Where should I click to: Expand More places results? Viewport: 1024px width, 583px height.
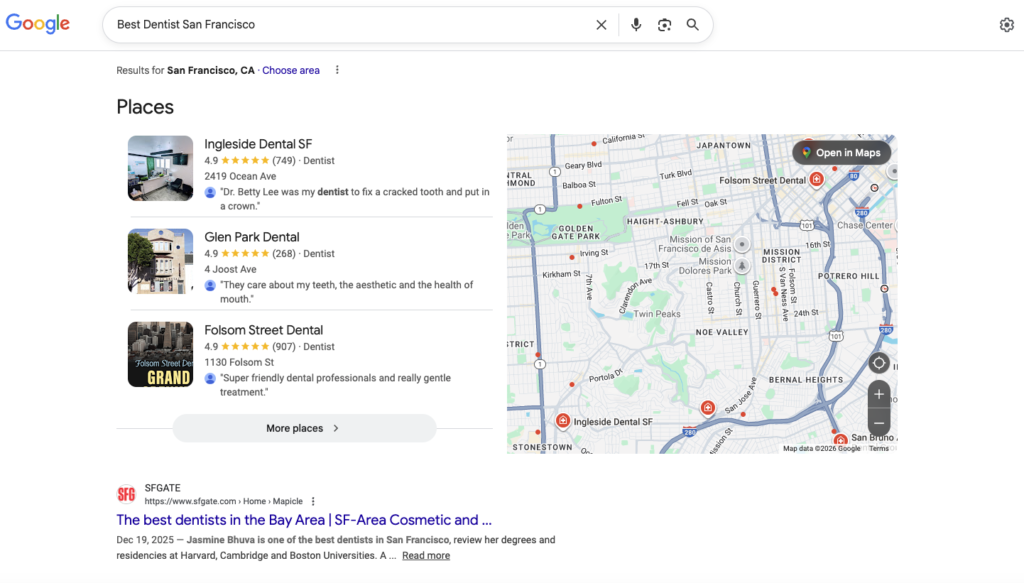(x=304, y=427)
